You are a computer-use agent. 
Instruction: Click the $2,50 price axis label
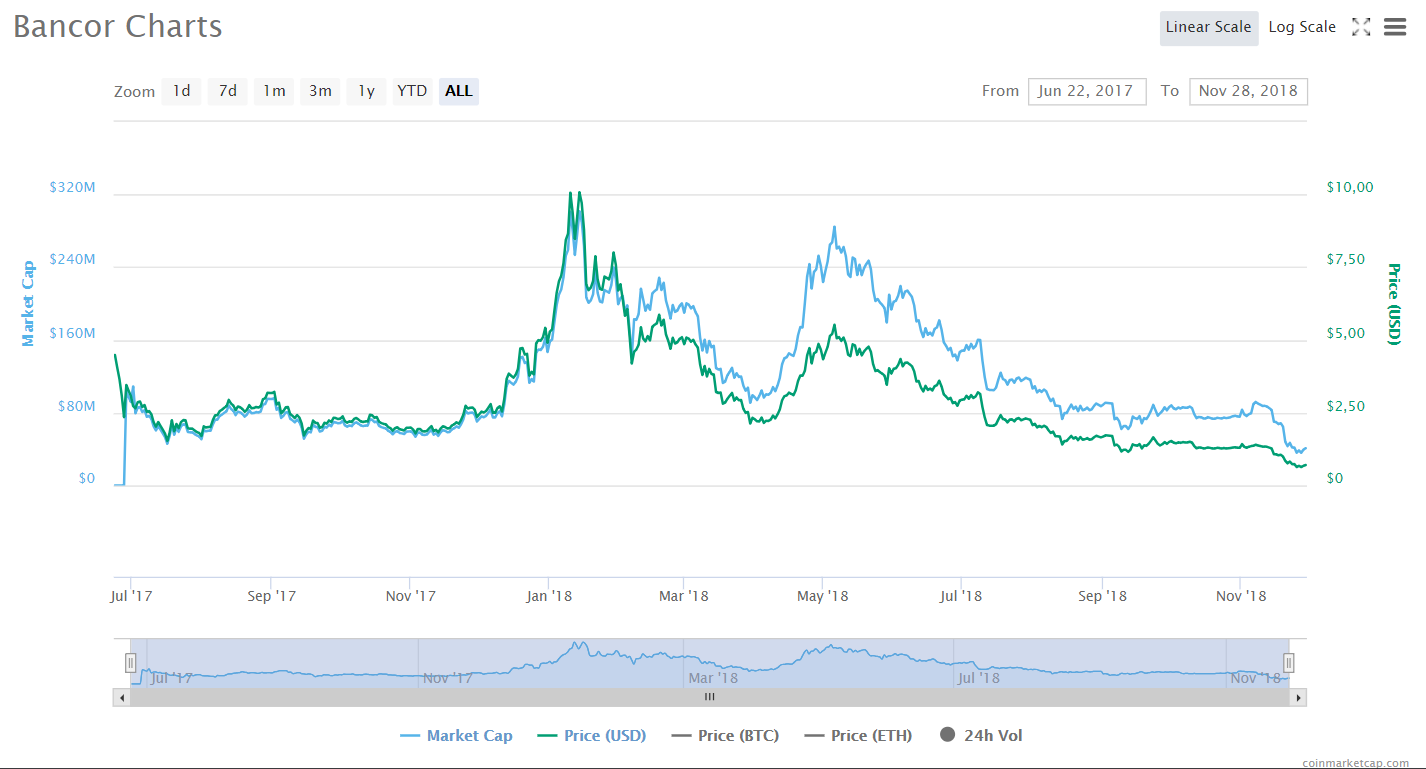click(x=1346, y=407)
